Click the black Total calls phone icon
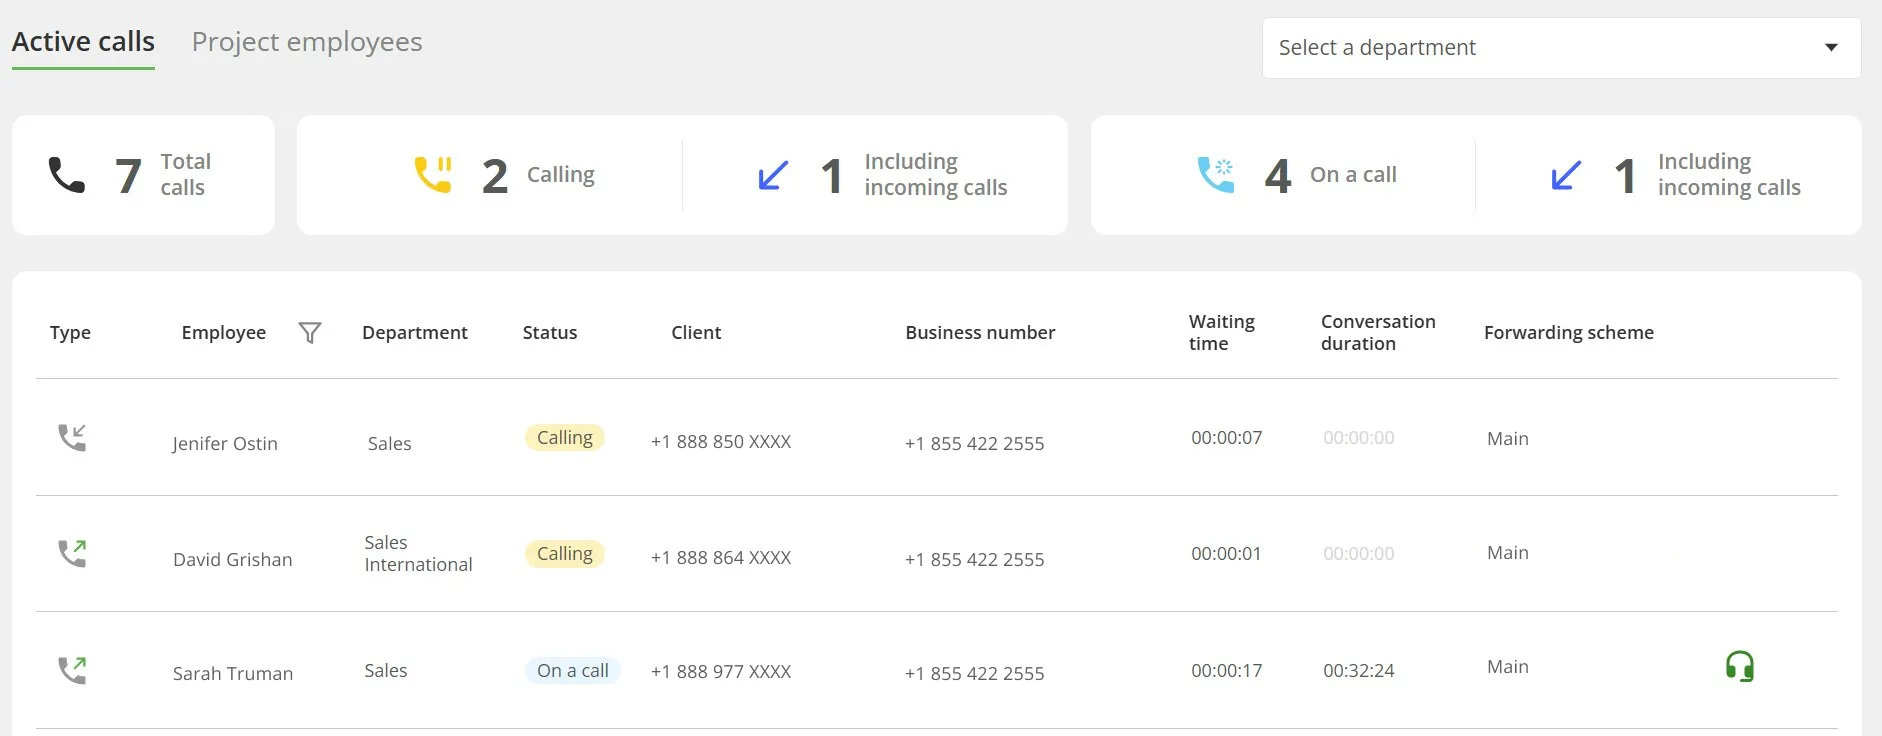 [x=67, y=175]
